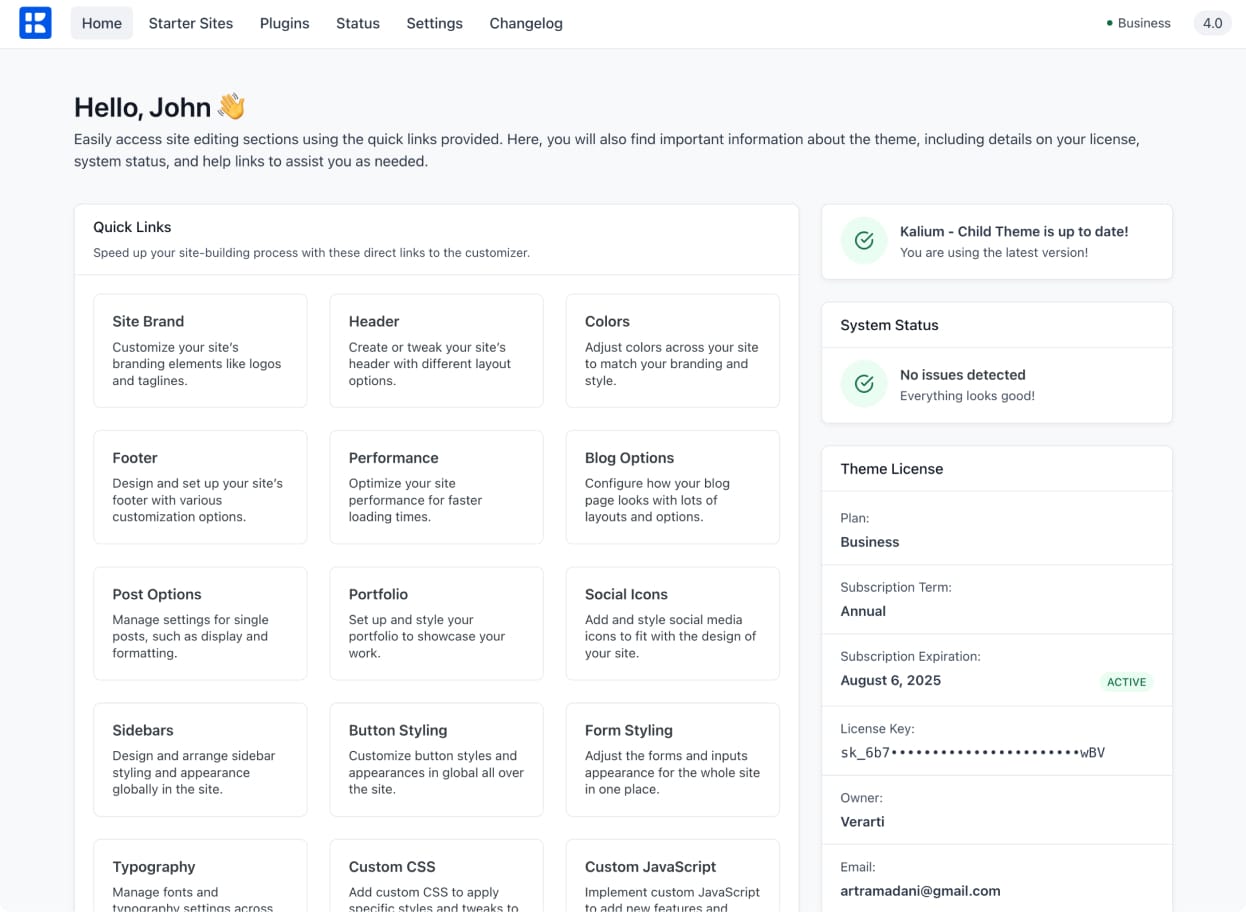This screenshot has width=1246, height=912.
Task: Open the Starter Sites tab
Action: [190, 23]
